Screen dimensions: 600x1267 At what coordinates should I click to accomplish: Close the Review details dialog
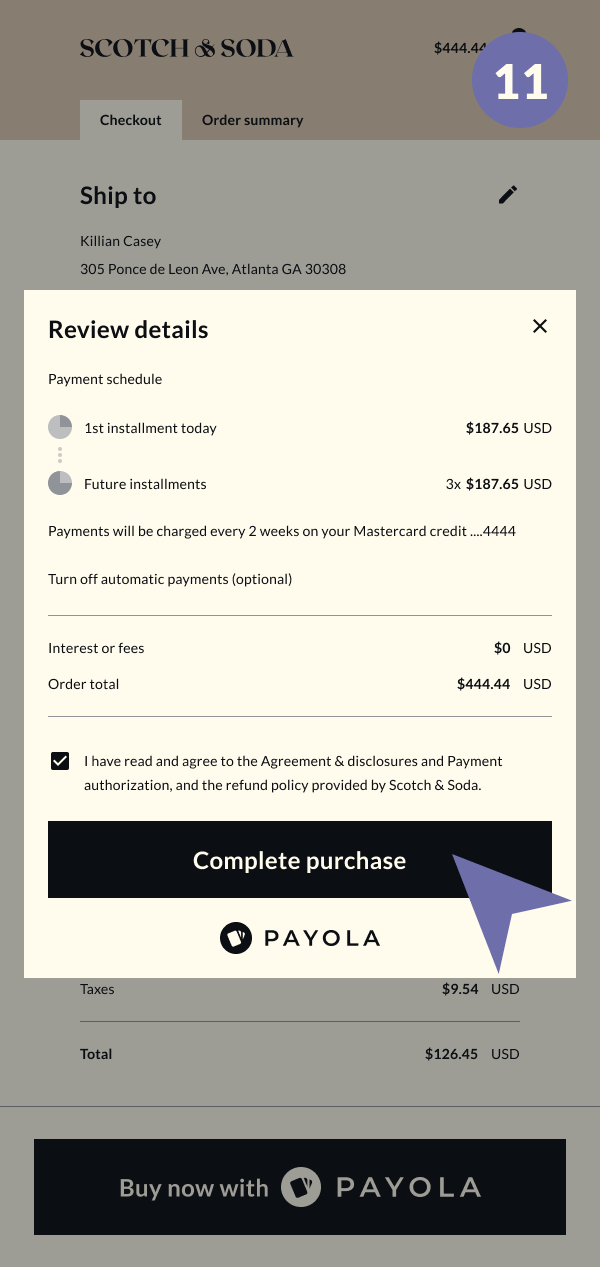click(540, 326)
